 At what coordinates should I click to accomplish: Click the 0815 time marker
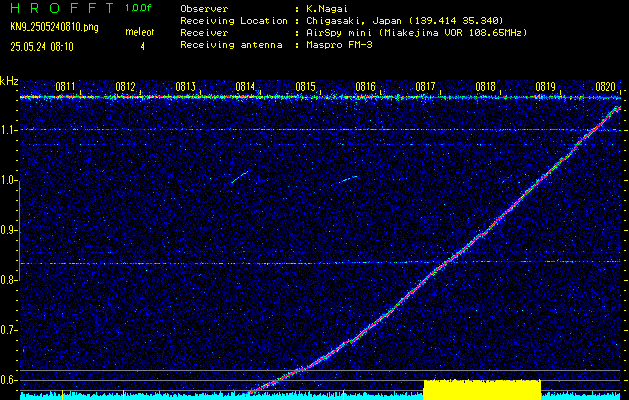click(x=305, y=86)
